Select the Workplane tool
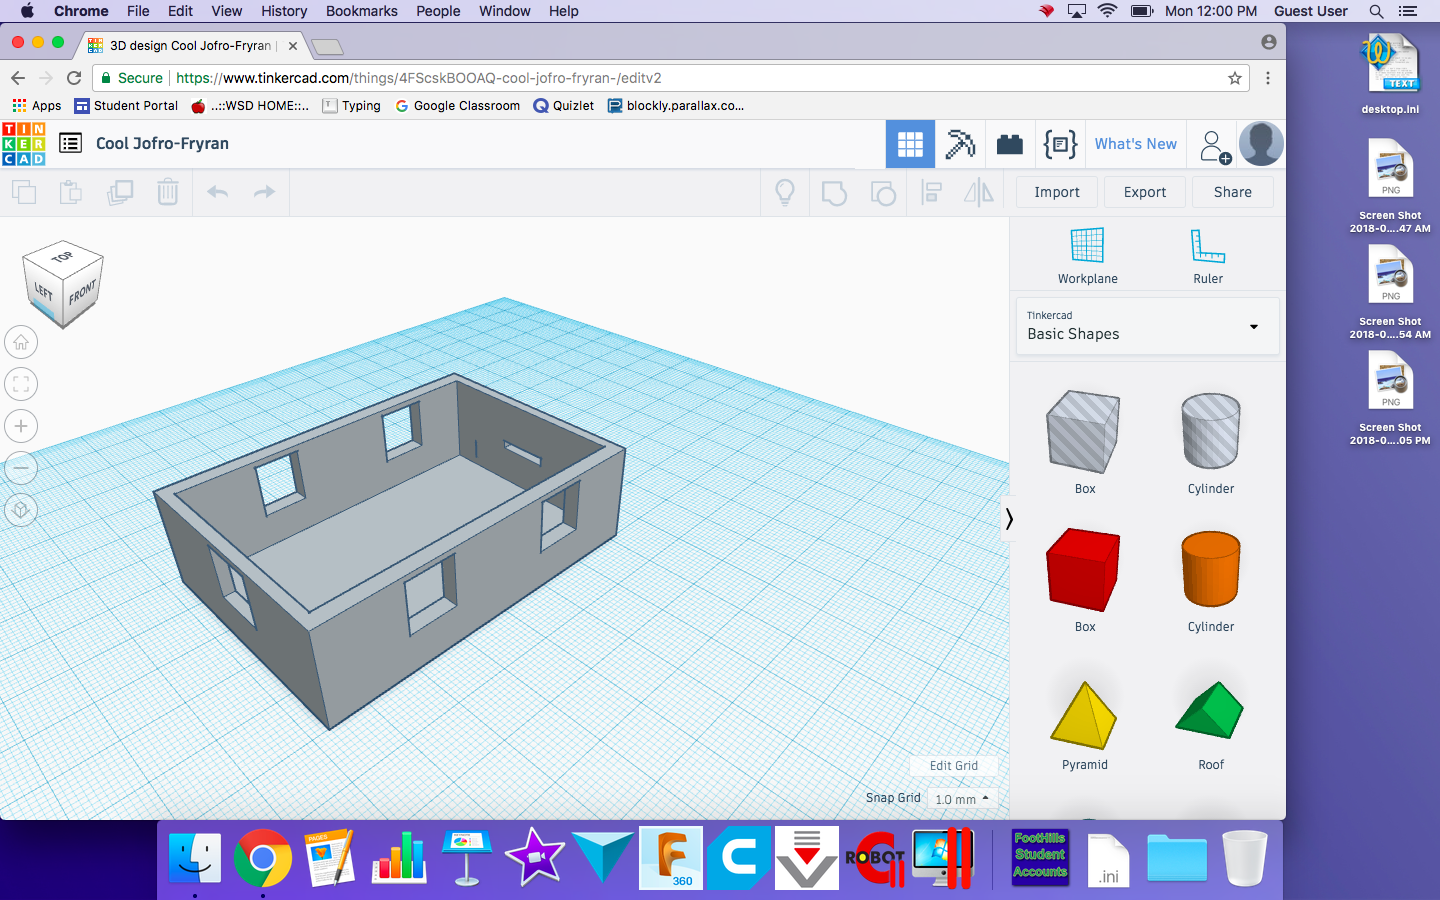This screenshot has height=900, width=1440. click(1087, 256)
